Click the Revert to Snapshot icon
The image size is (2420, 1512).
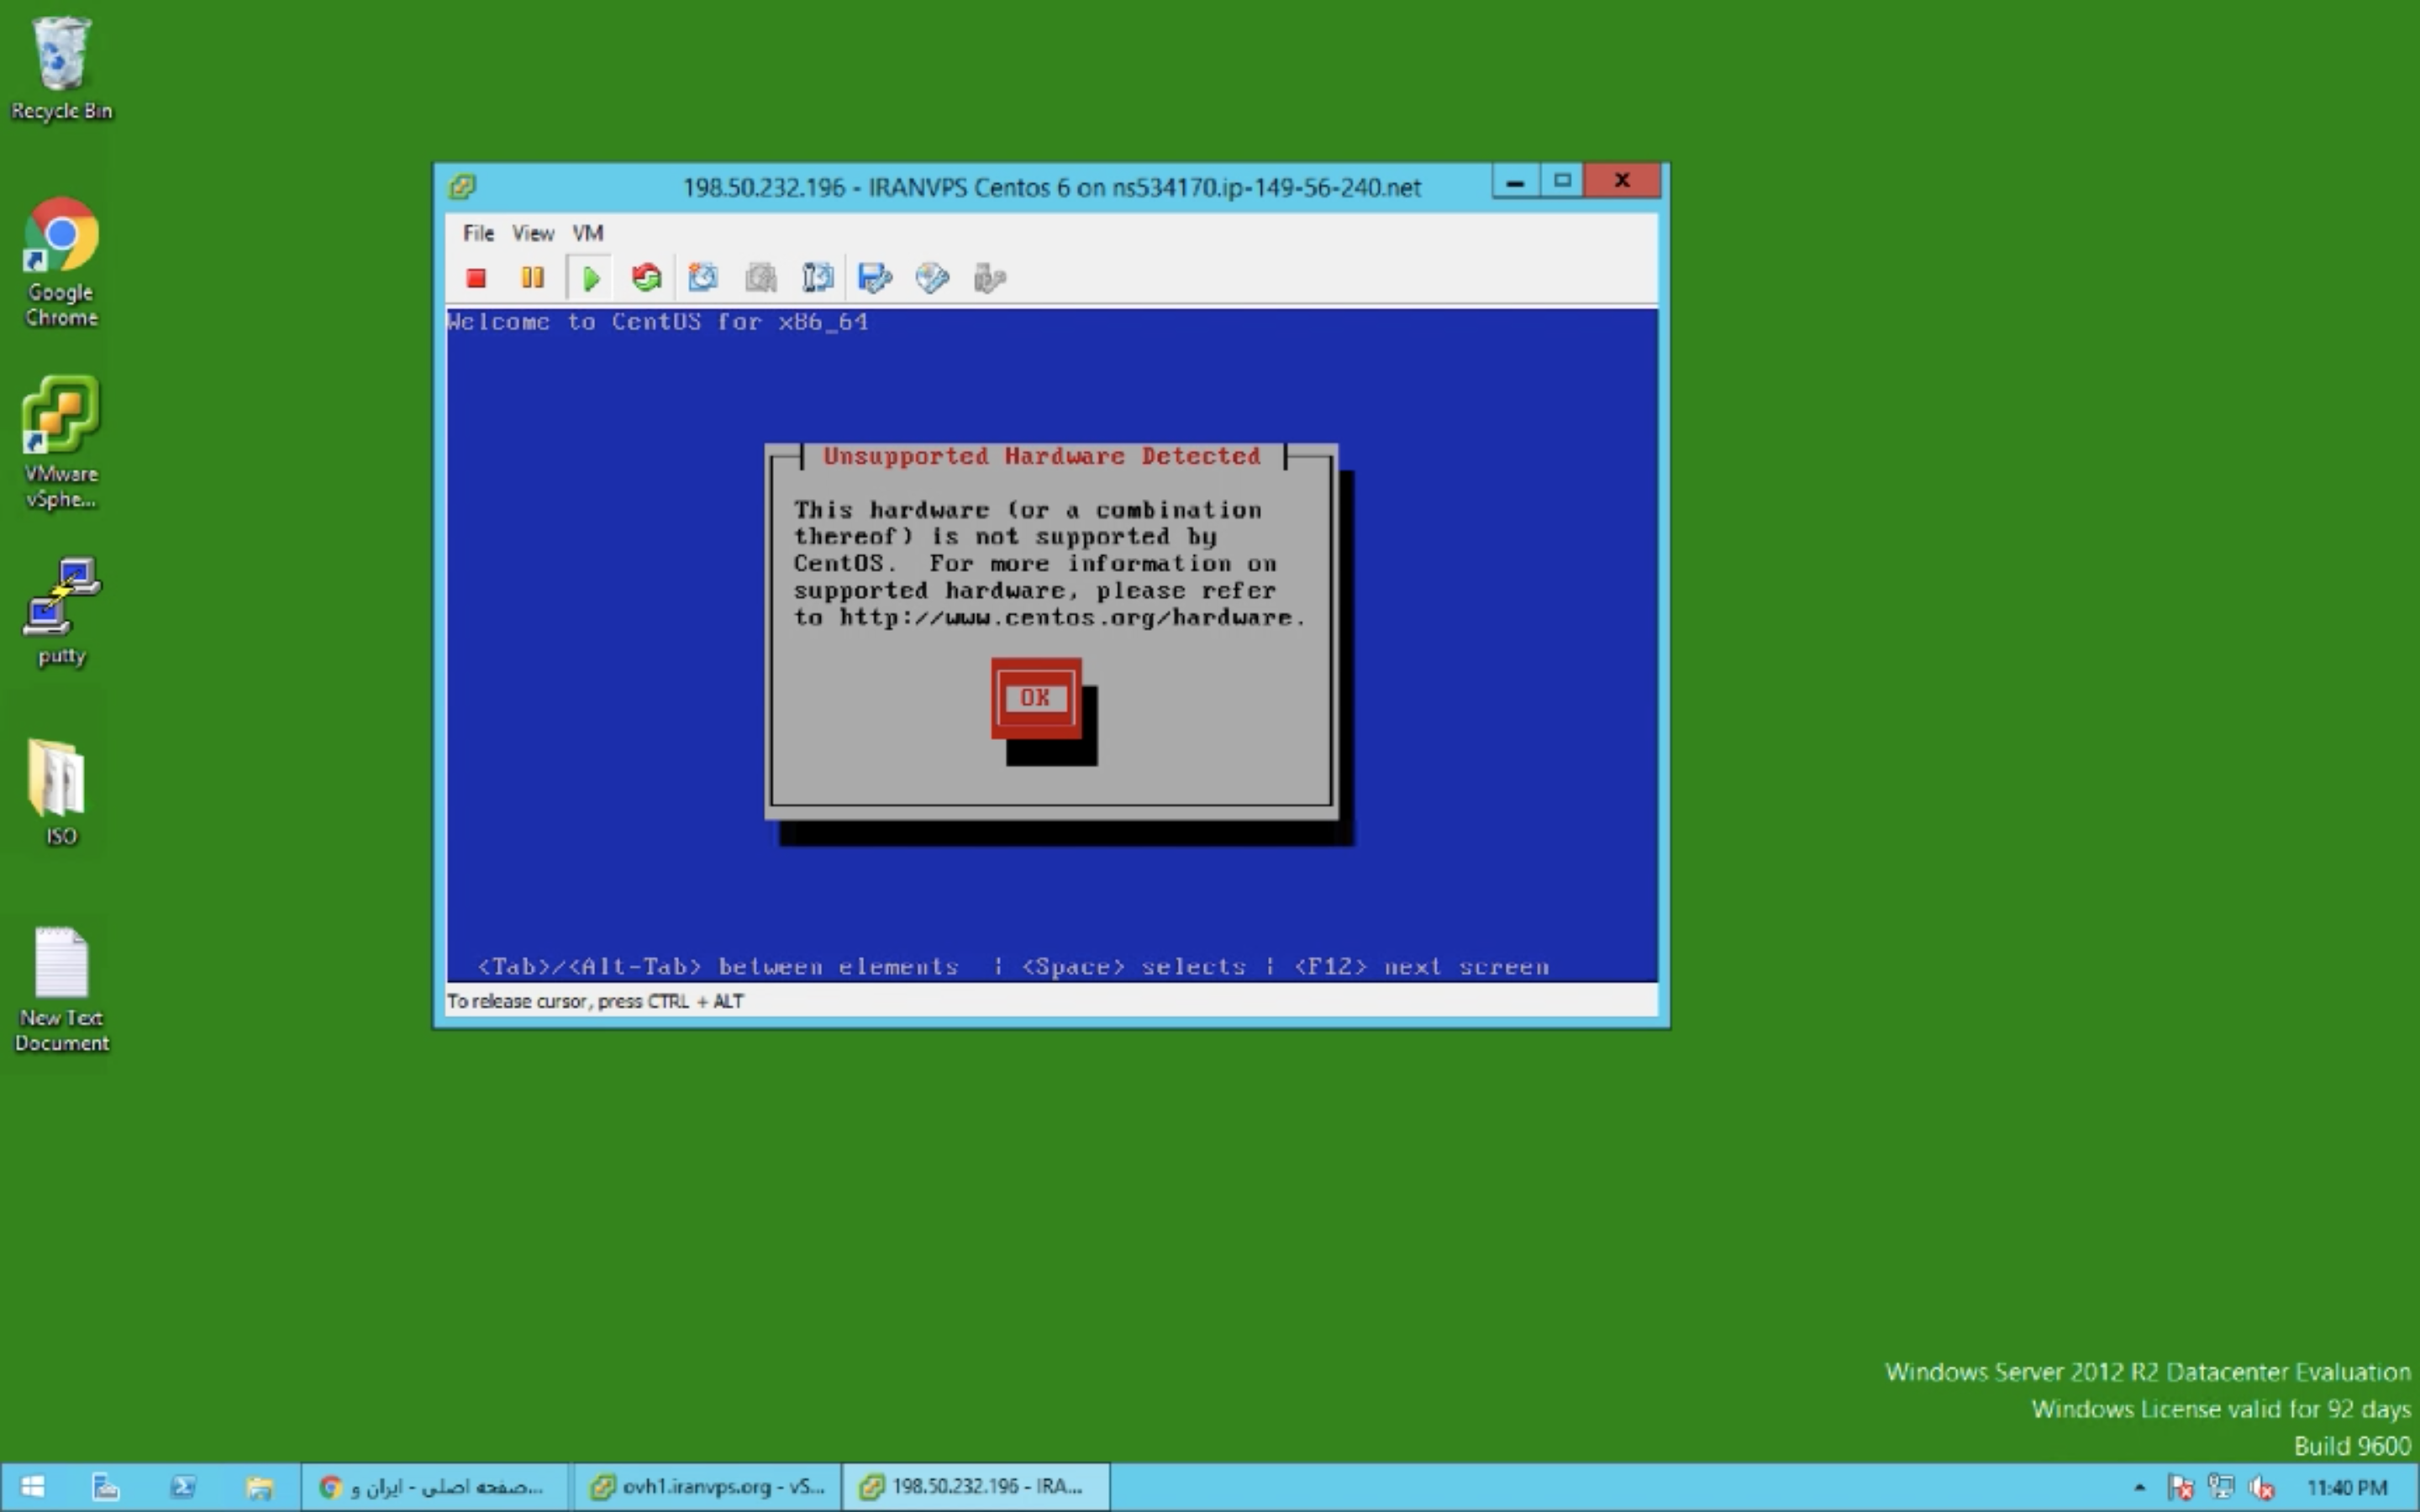[x=760, y=278]
